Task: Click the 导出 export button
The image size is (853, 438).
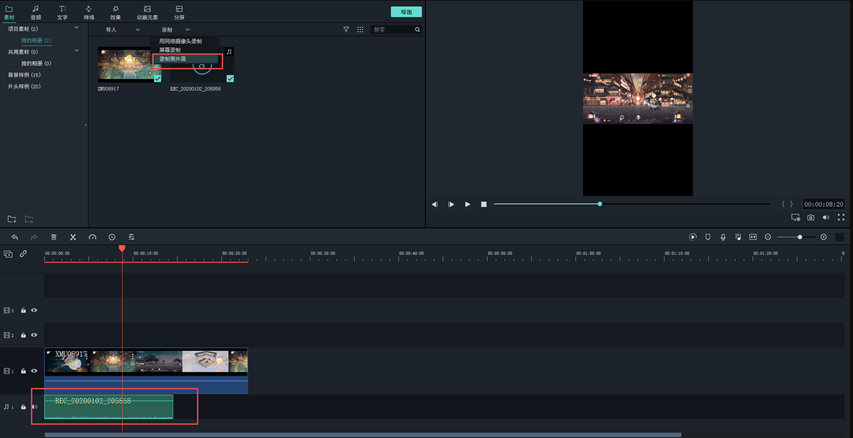Action: [x=406, y=12]
